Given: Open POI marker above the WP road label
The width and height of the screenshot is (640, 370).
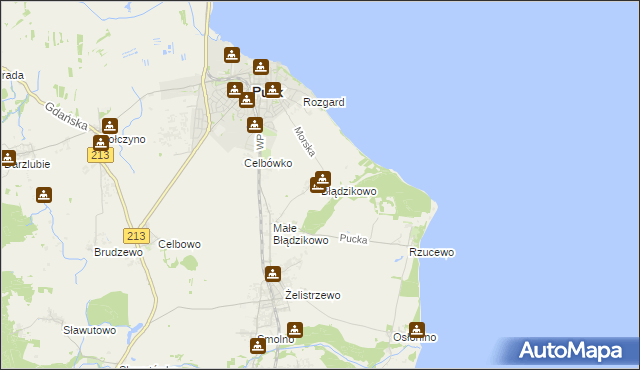Looking at the screenshot, I should coord(255,125).
